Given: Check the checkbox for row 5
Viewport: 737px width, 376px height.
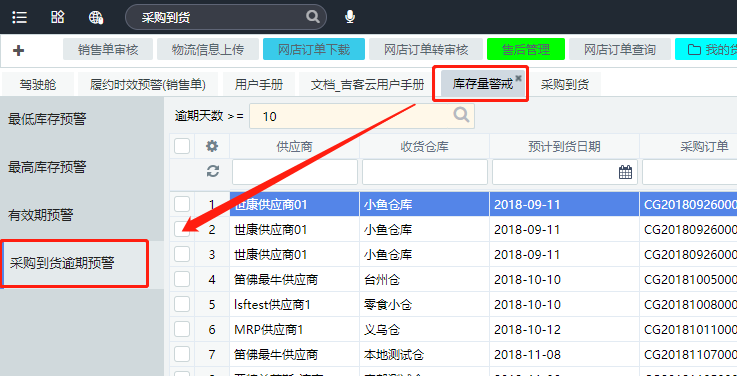Looking at the screenshot, I should tap(182, 304).
